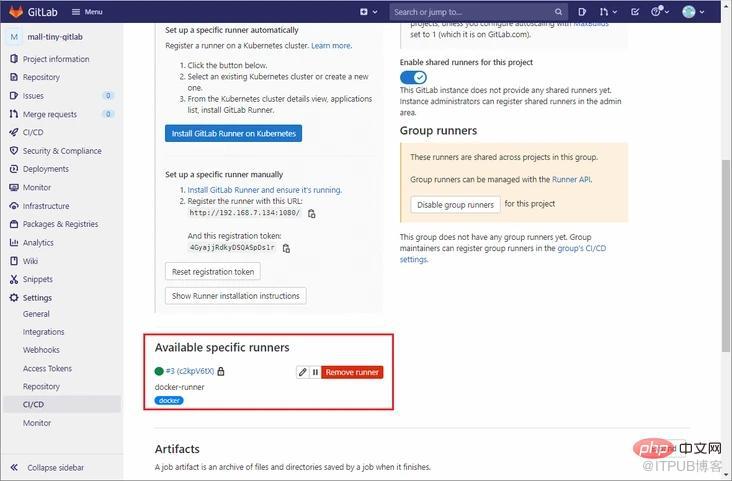
Task: Click the Repository book icon in sidebar
Action: [x=14, y=77]
